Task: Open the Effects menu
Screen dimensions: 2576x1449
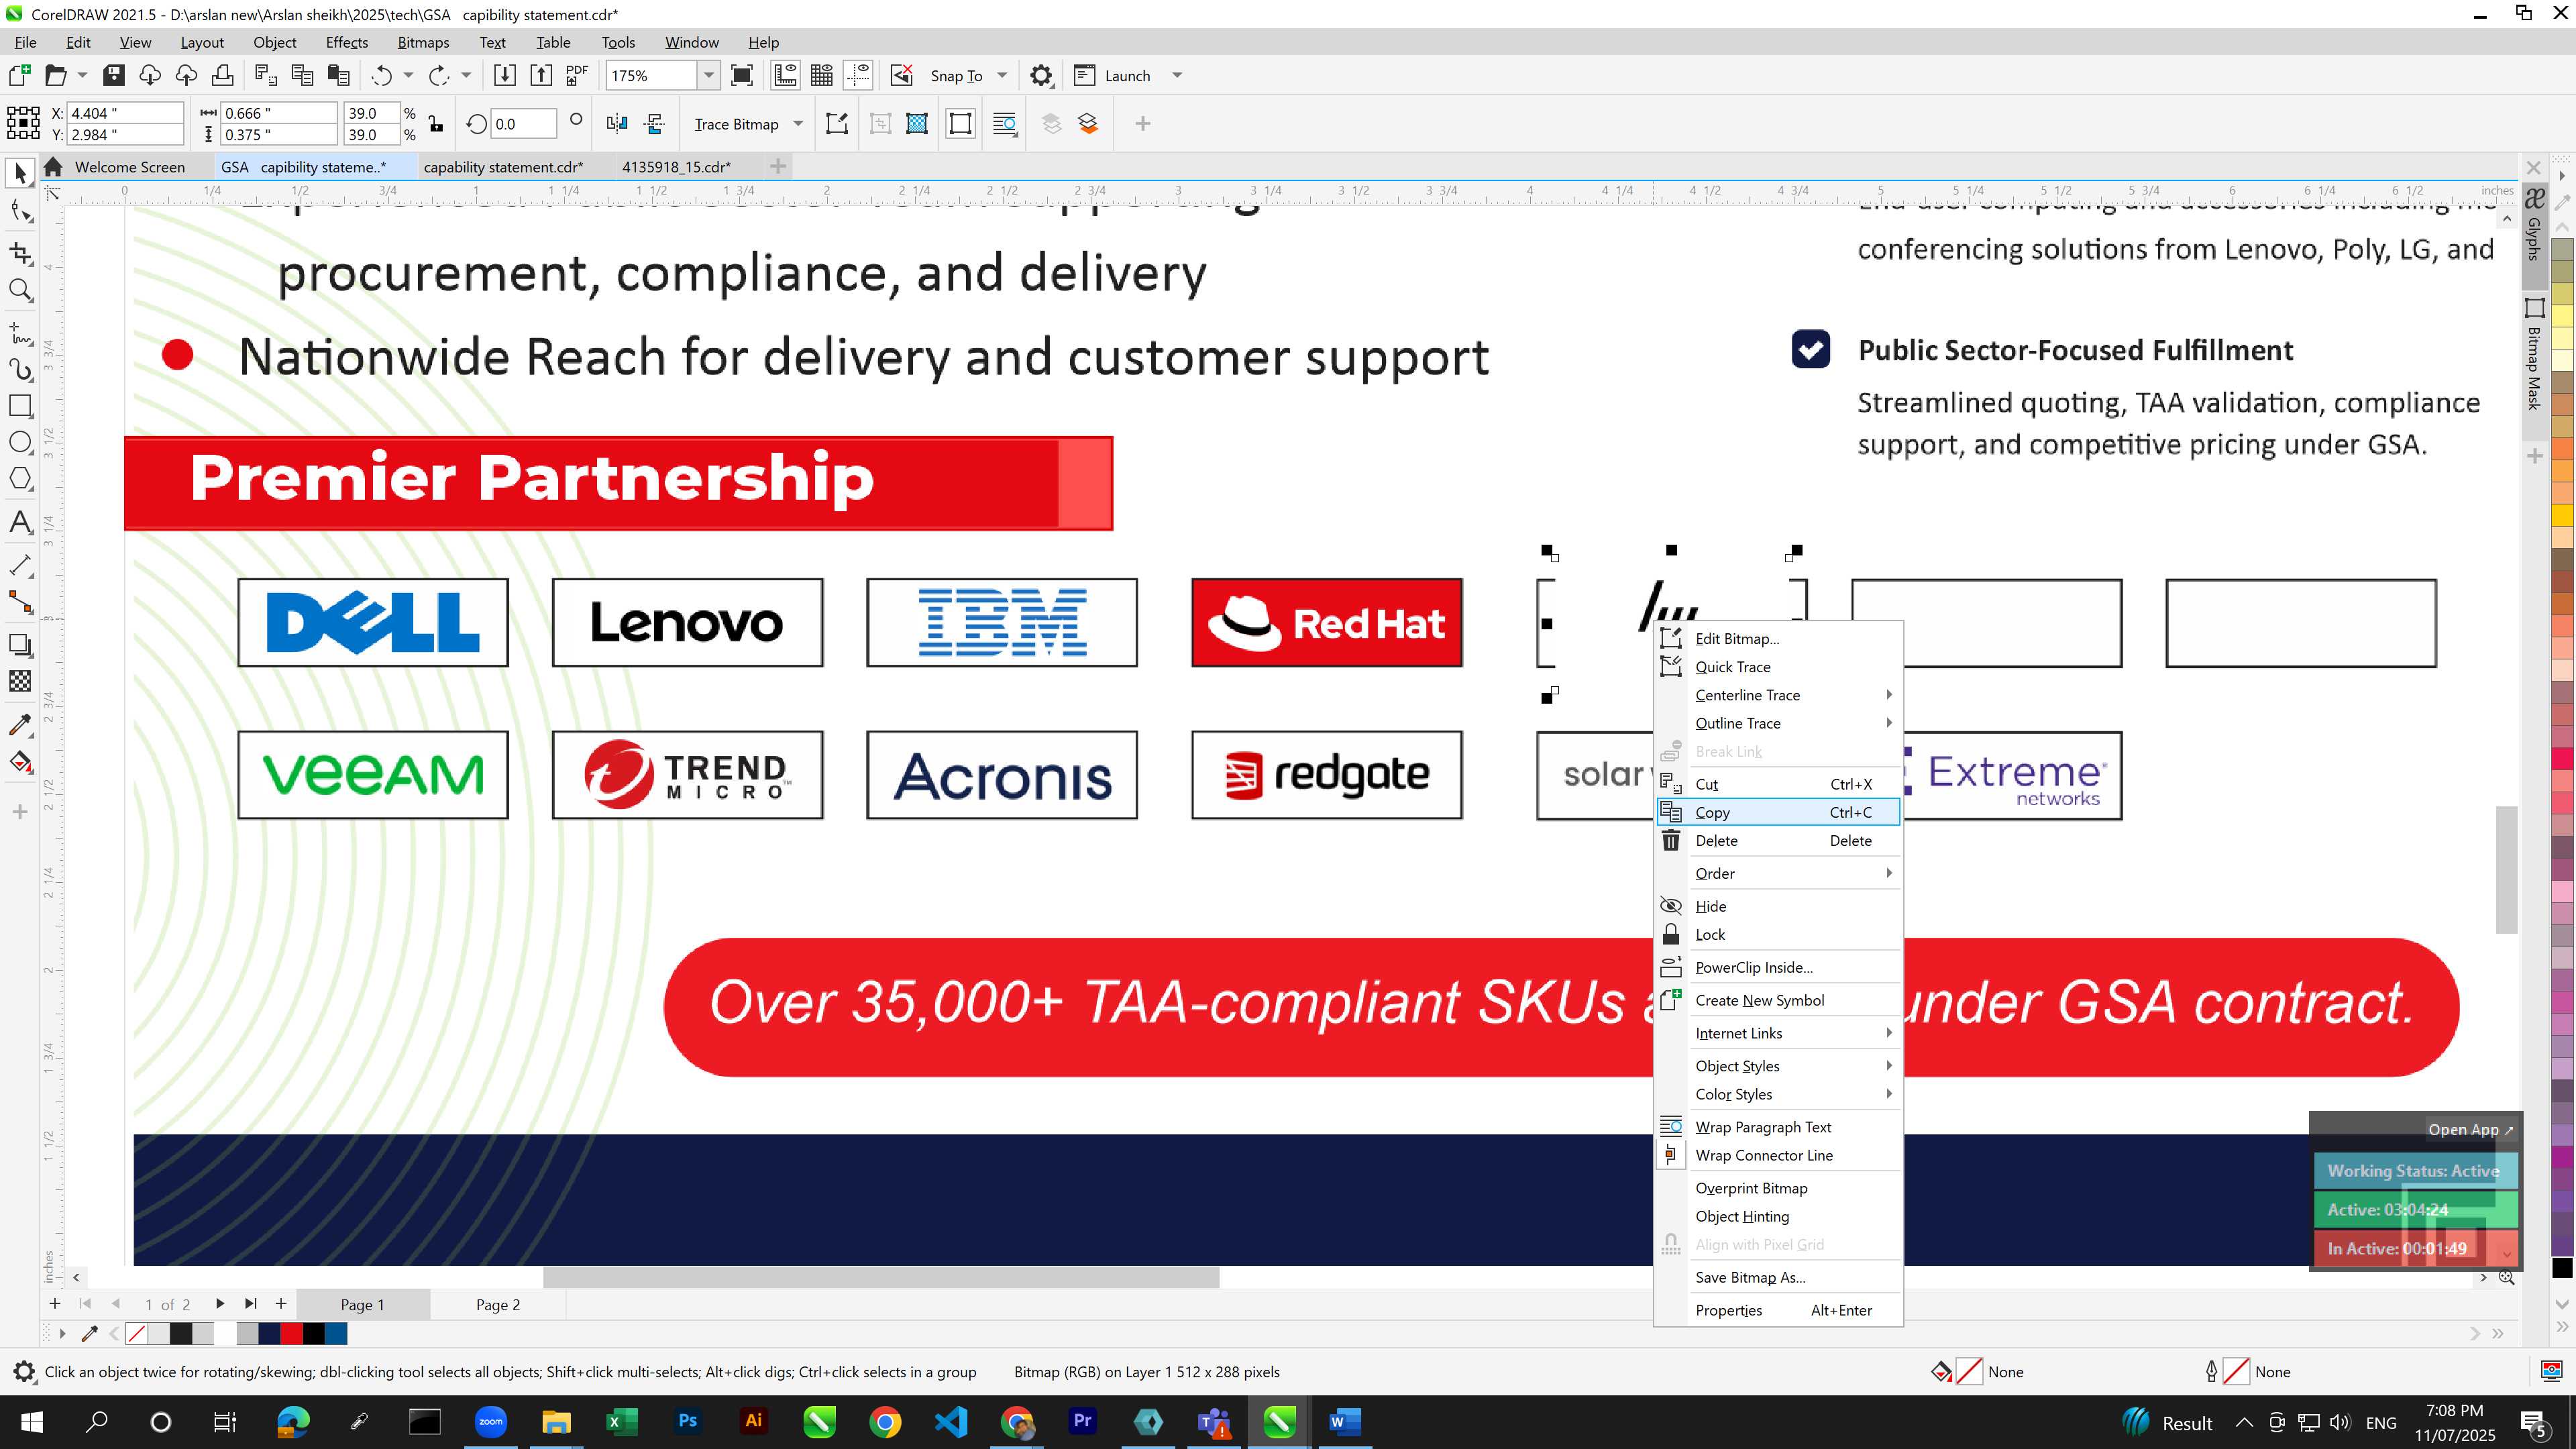Action: 347,42
